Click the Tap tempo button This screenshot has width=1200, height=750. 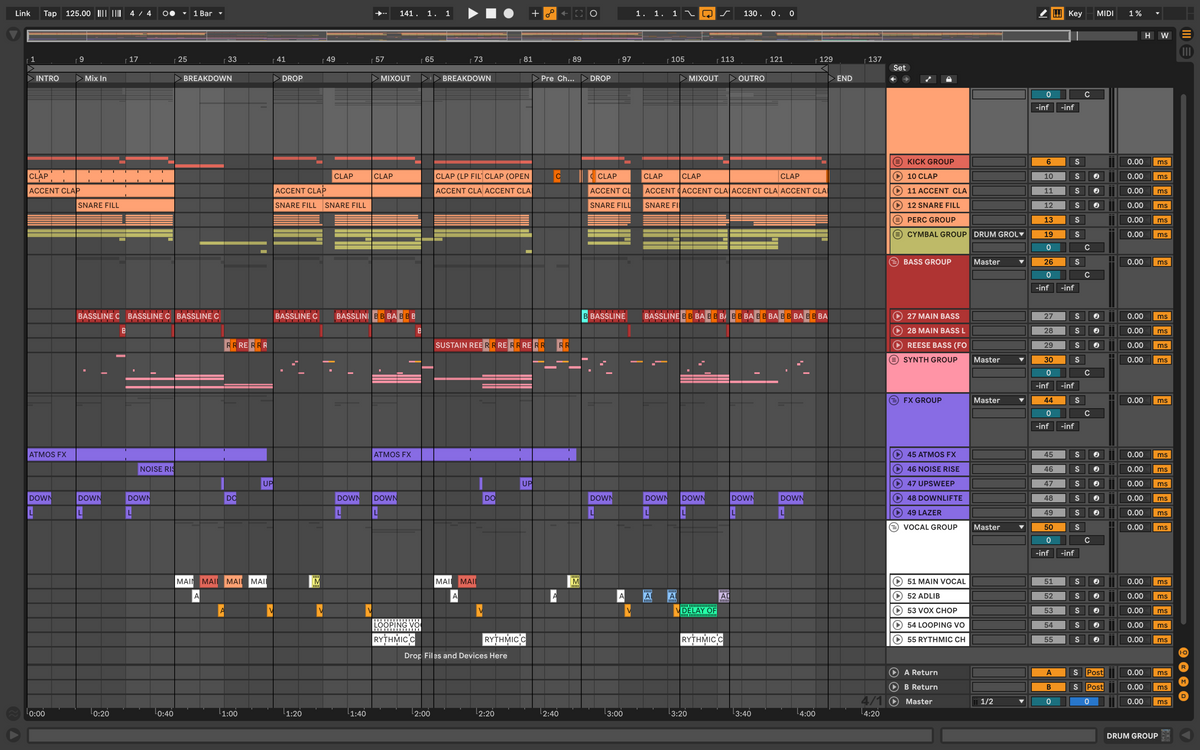50,14
